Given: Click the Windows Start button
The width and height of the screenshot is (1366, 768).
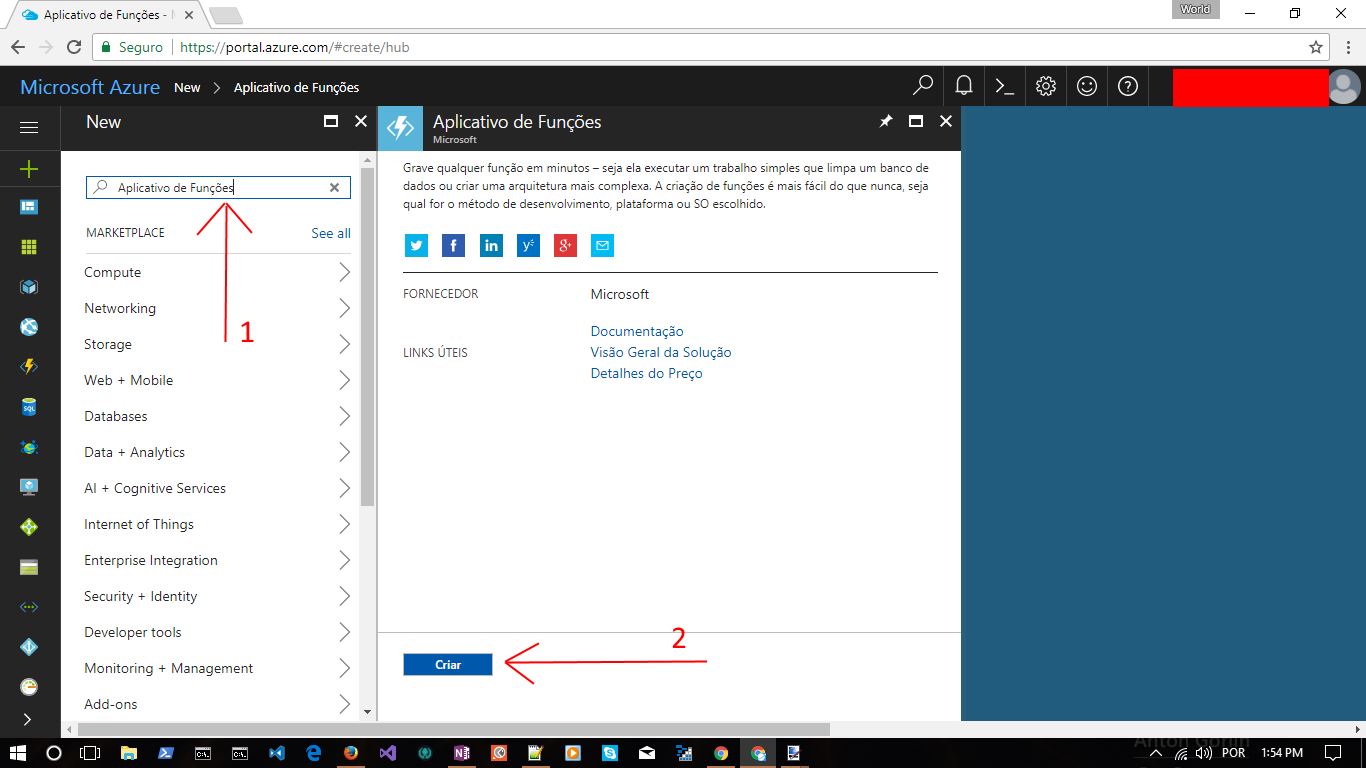Looking at the screenshot, I should click(18, 752).
